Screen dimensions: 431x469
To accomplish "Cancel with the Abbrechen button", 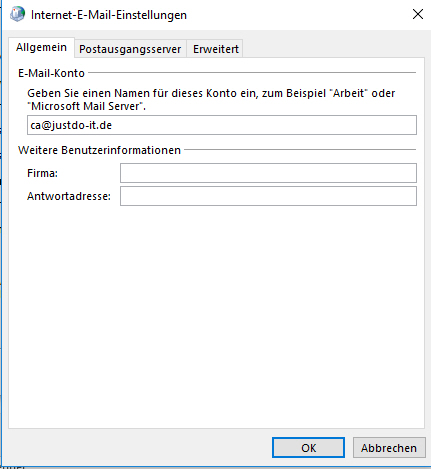I will pyautogui.click(x=389, y=448).
